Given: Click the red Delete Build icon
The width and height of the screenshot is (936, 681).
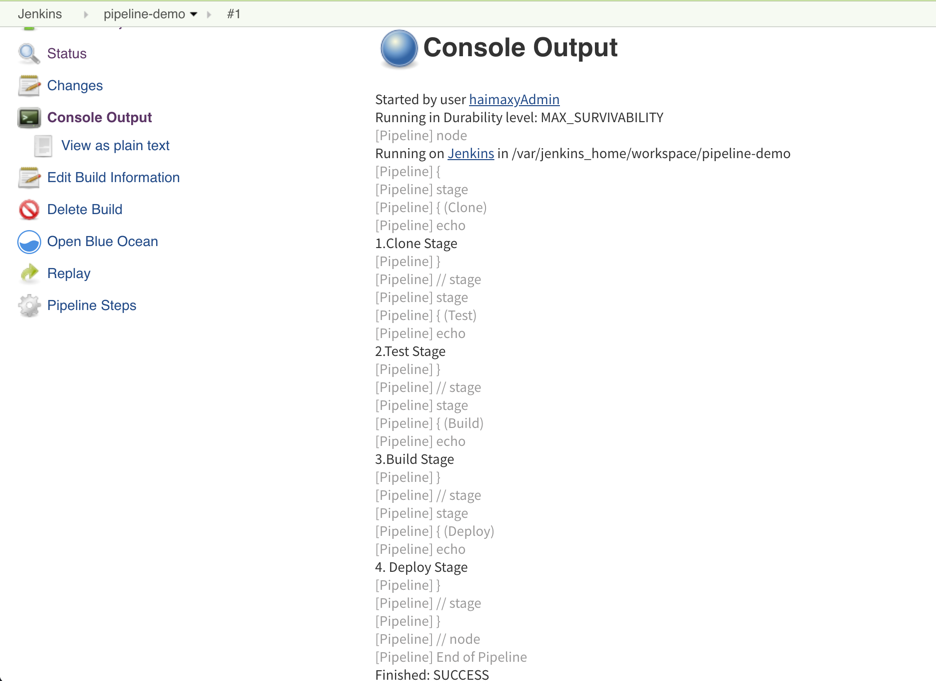Looking at the screenshot, I should (x=29, y=210).
